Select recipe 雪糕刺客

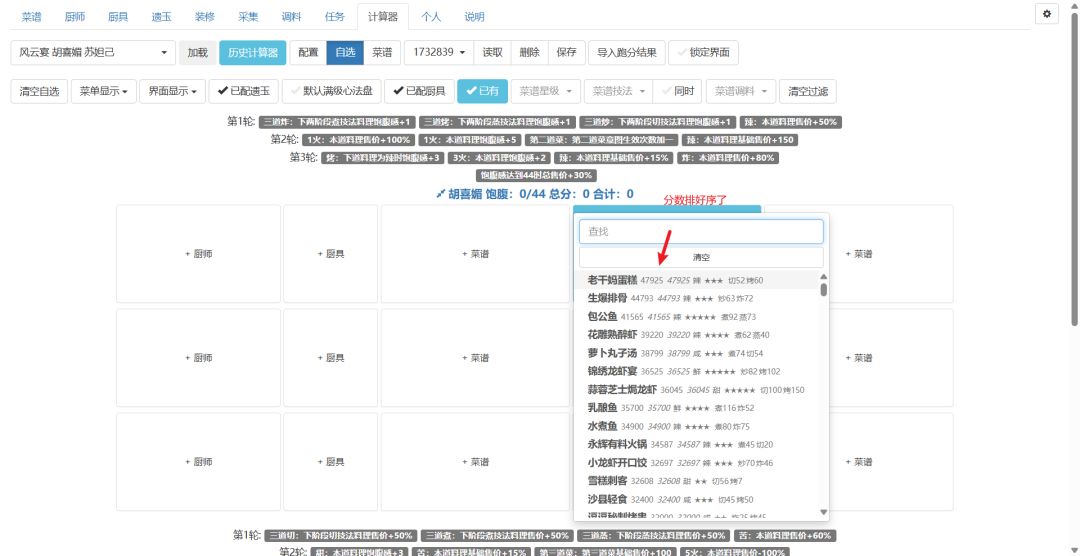pos(696,481)
